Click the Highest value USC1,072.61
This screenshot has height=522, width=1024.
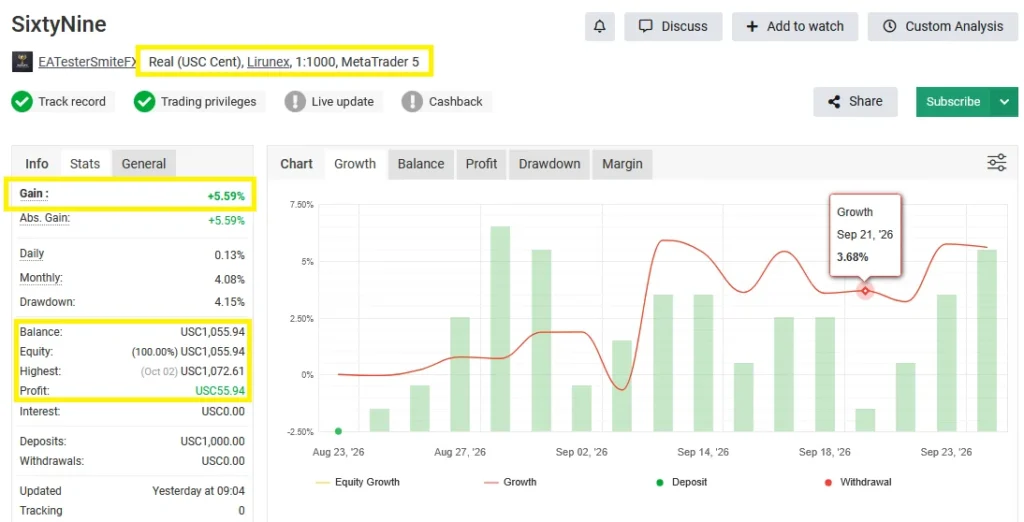(x=213, y=371)
